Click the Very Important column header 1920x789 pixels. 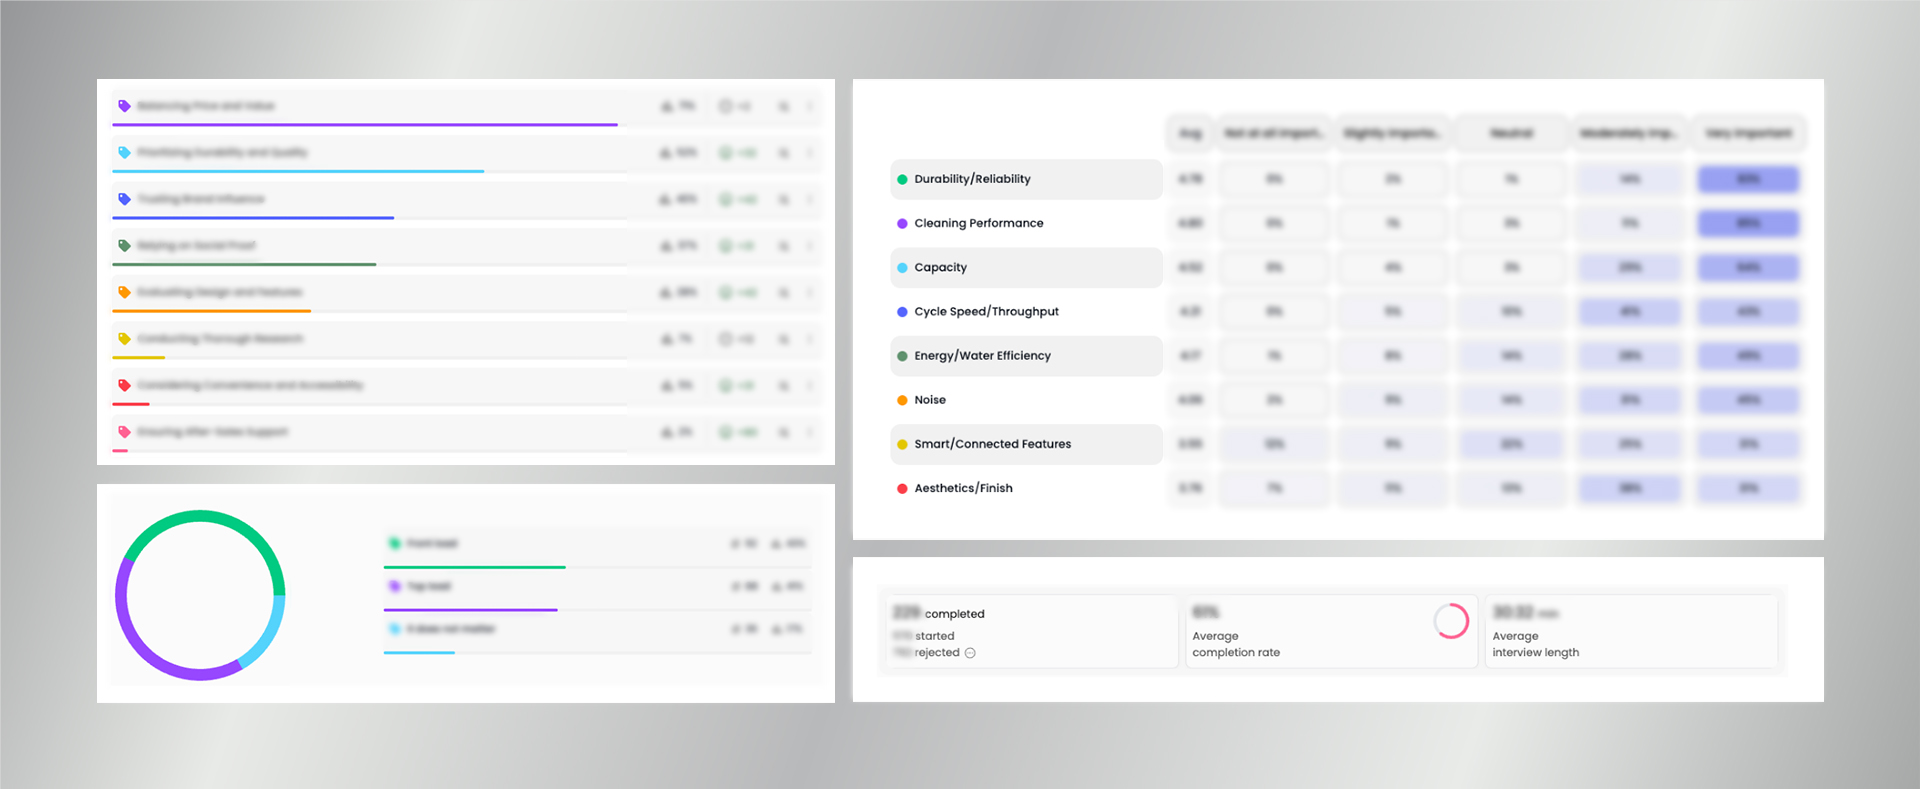point(1748,133)
